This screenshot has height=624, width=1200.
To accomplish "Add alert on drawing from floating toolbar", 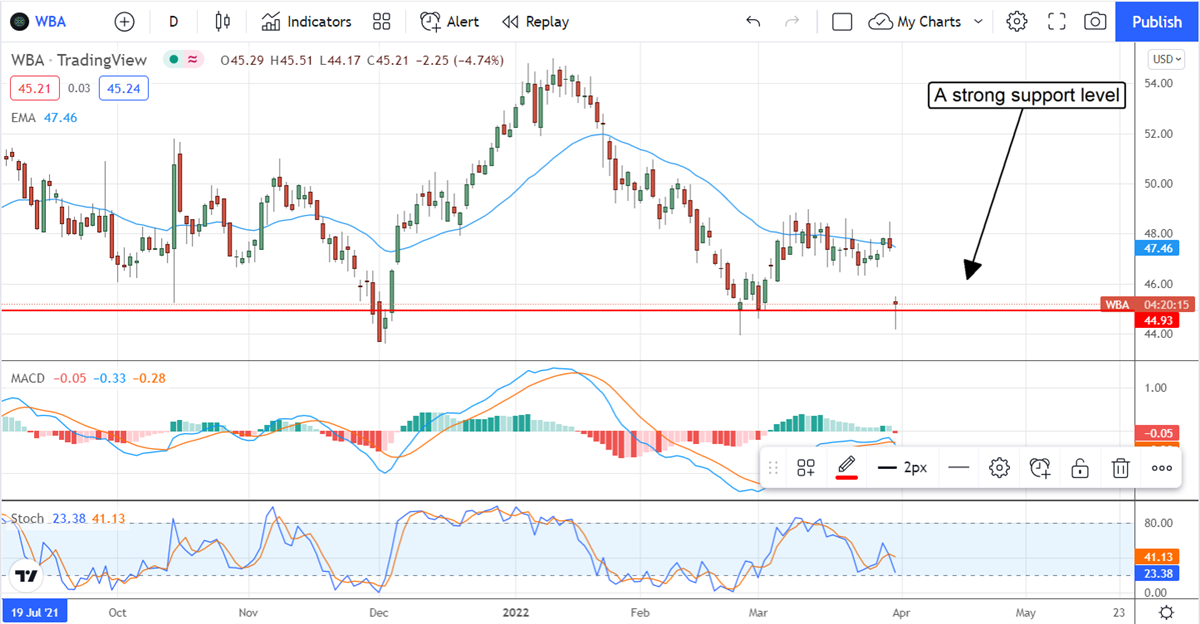I will (1040, 467).
